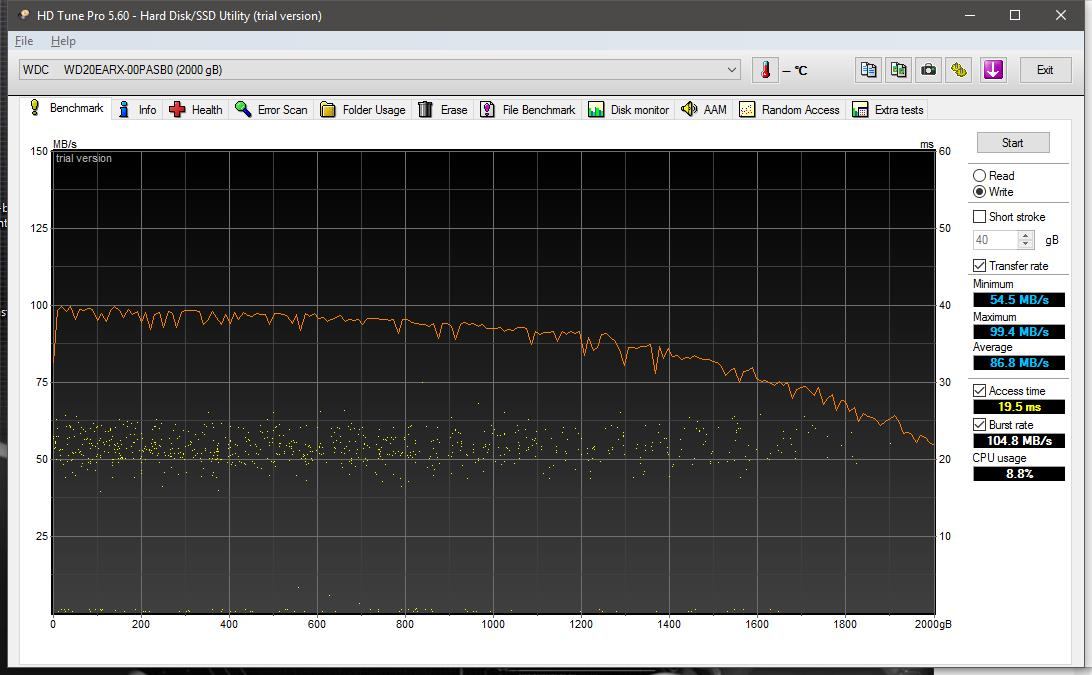This screenshot has height=675, width=1092.
Task: Click the copy screenshot to clipboard icon
Action: pyautogui.click(x=898, y=70)
